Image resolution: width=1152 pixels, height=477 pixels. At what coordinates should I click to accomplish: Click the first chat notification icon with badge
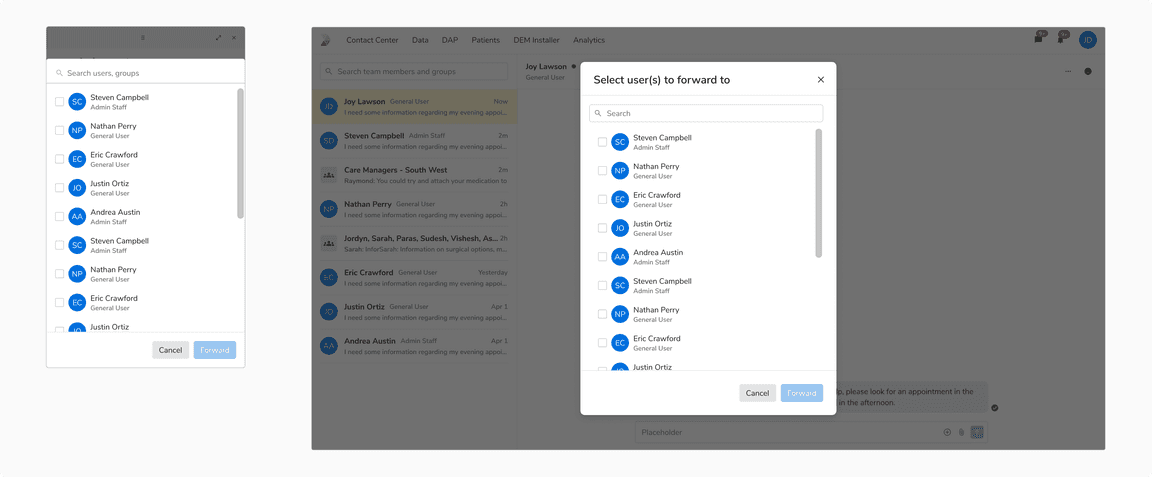[1040, 37]
